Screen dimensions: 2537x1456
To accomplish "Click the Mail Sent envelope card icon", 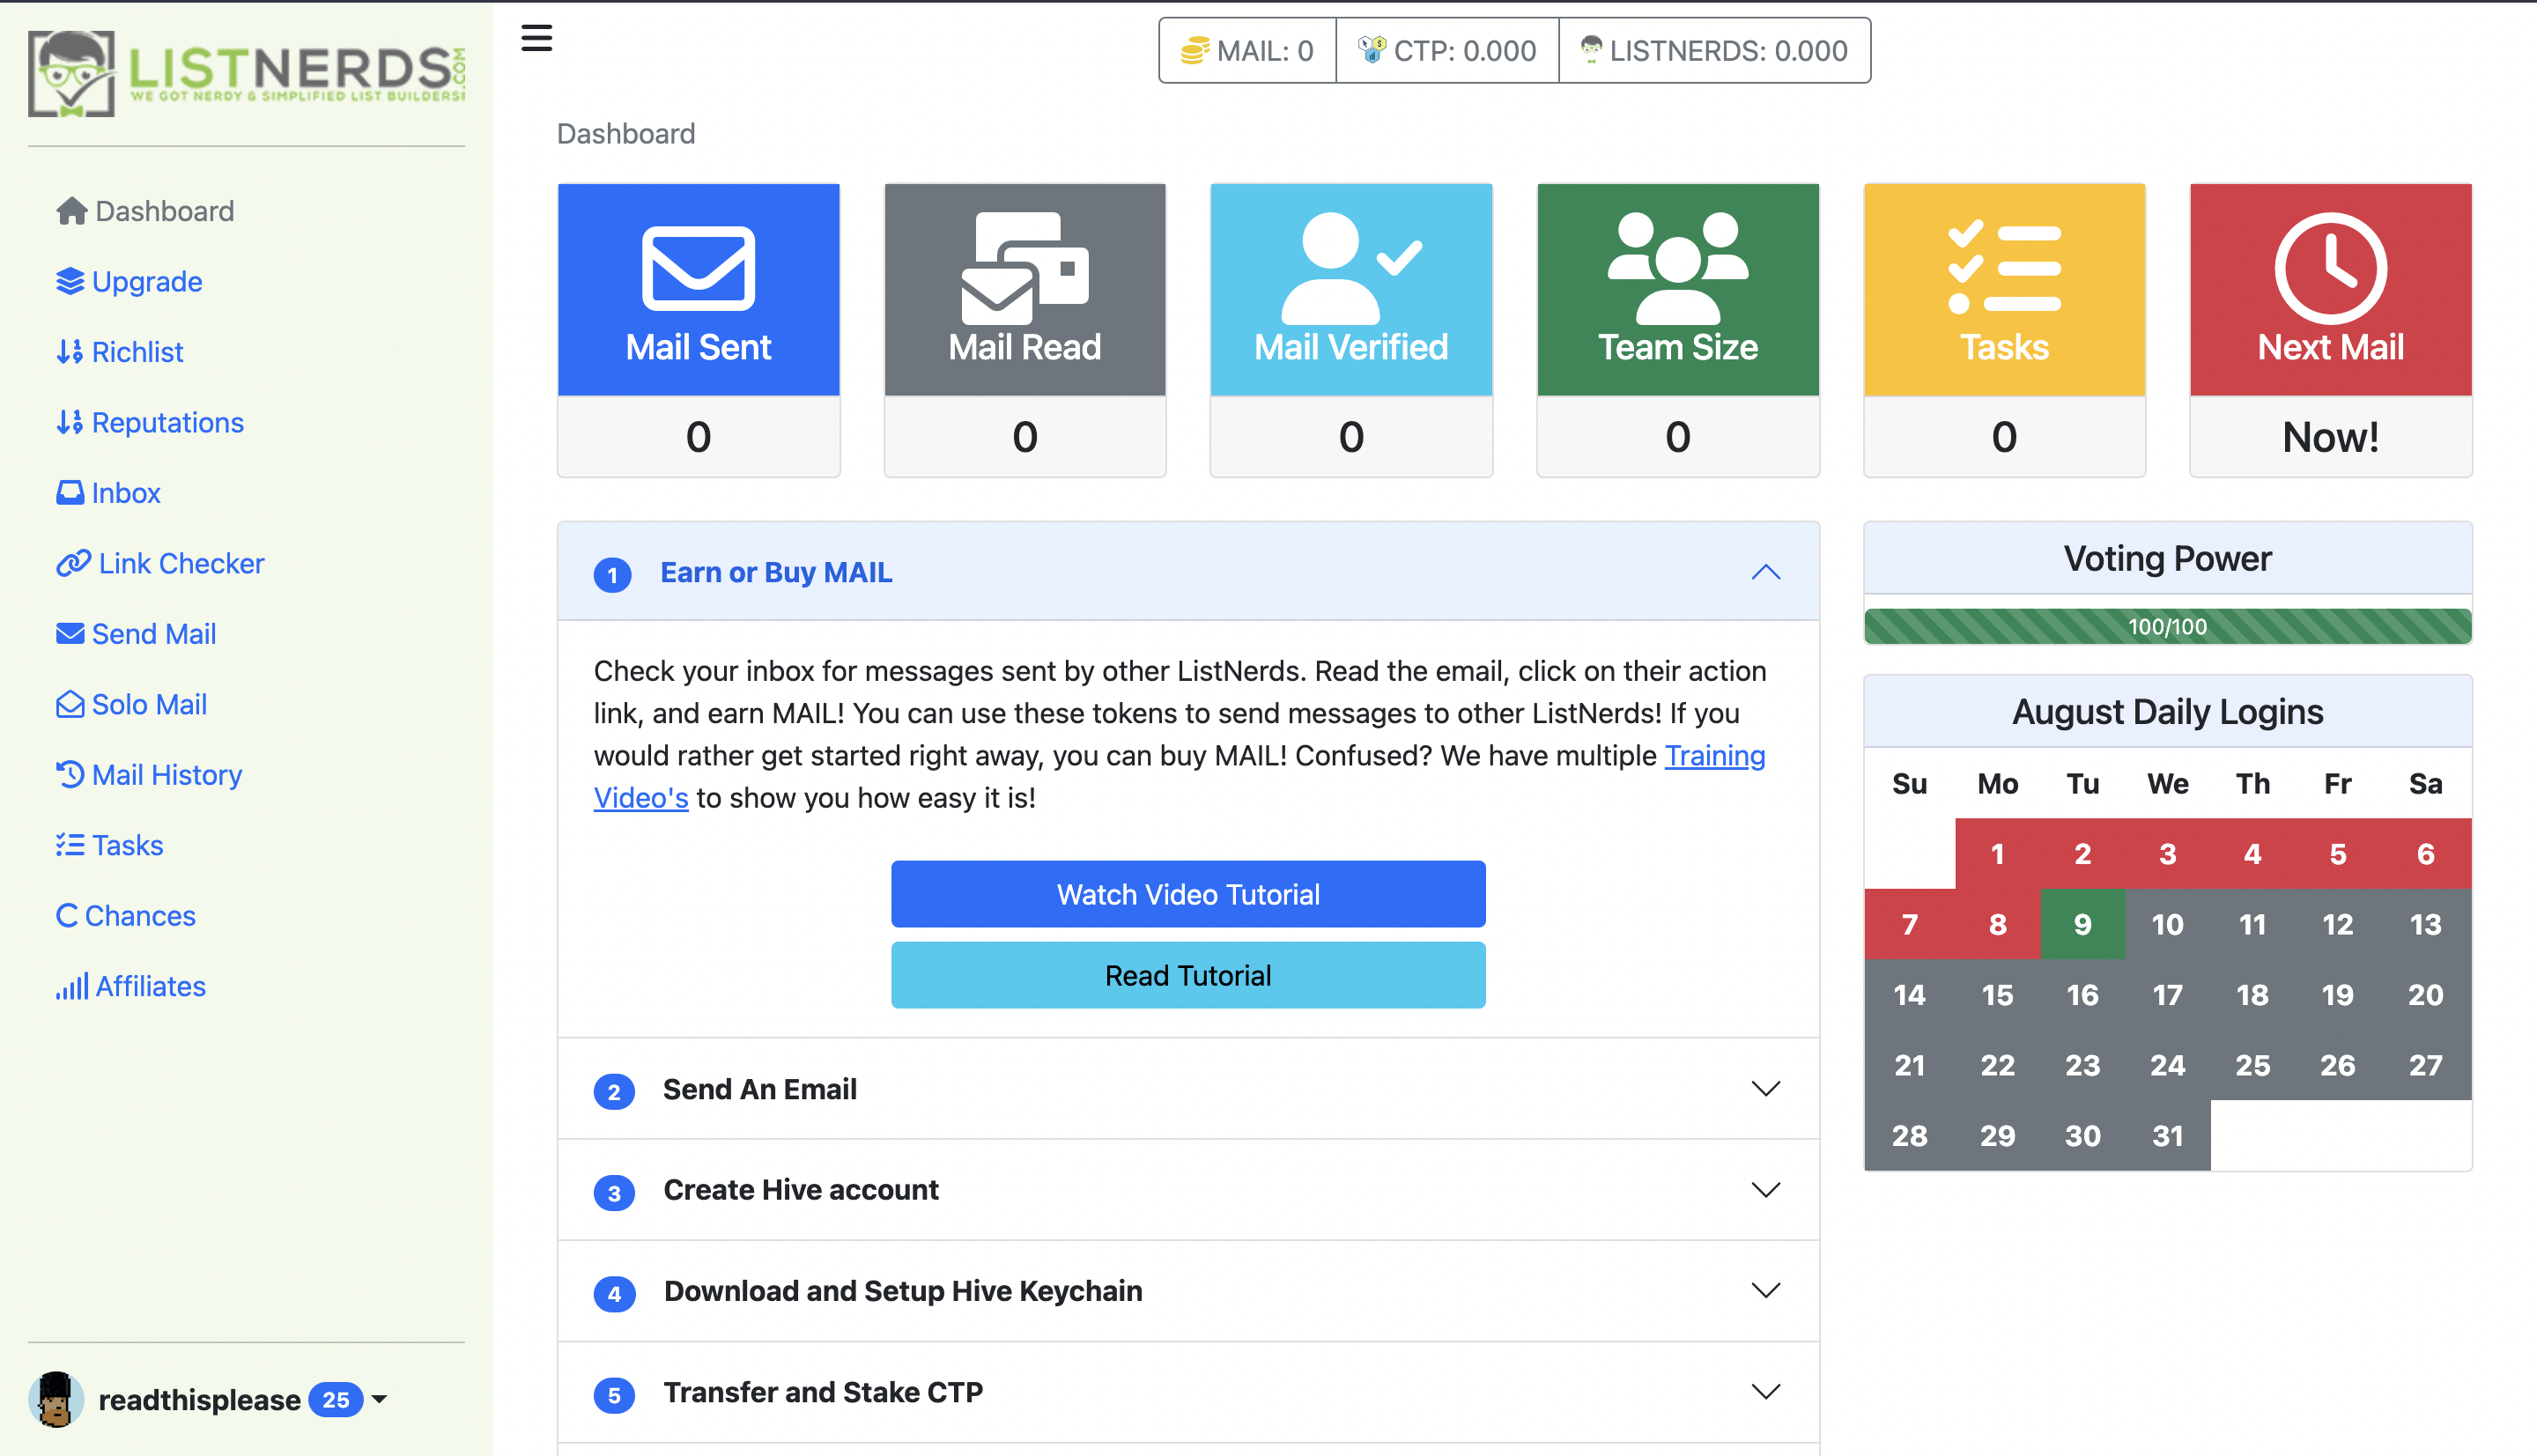I will [x=698, y=268].
